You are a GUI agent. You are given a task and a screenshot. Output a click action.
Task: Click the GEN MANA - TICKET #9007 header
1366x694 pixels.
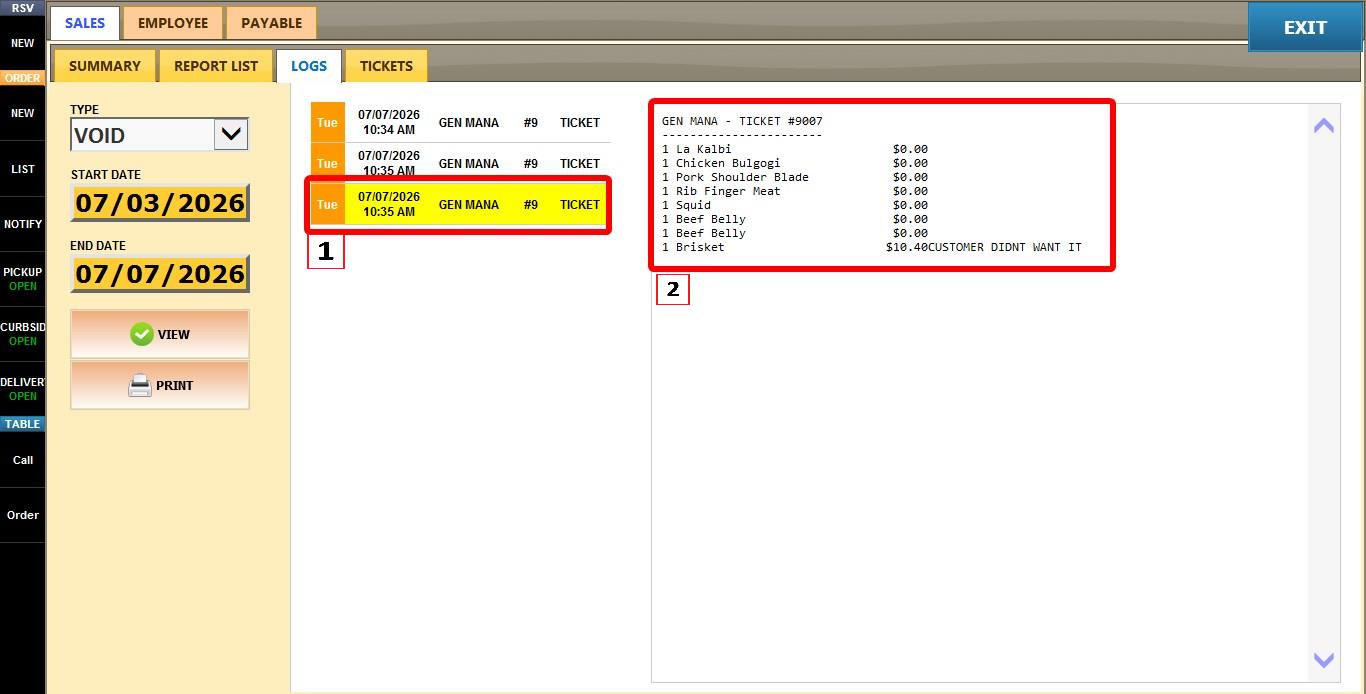tap(742, 121)
